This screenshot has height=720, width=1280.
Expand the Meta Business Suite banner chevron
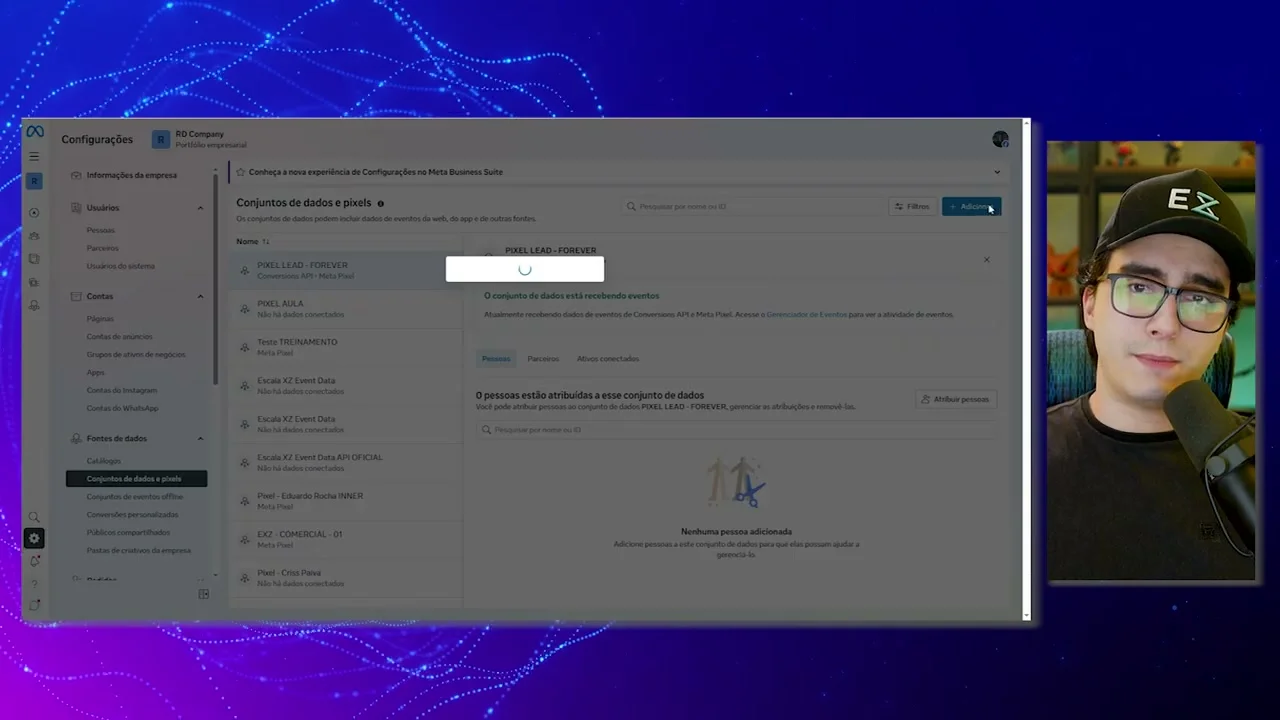click(x=997, y=172)
